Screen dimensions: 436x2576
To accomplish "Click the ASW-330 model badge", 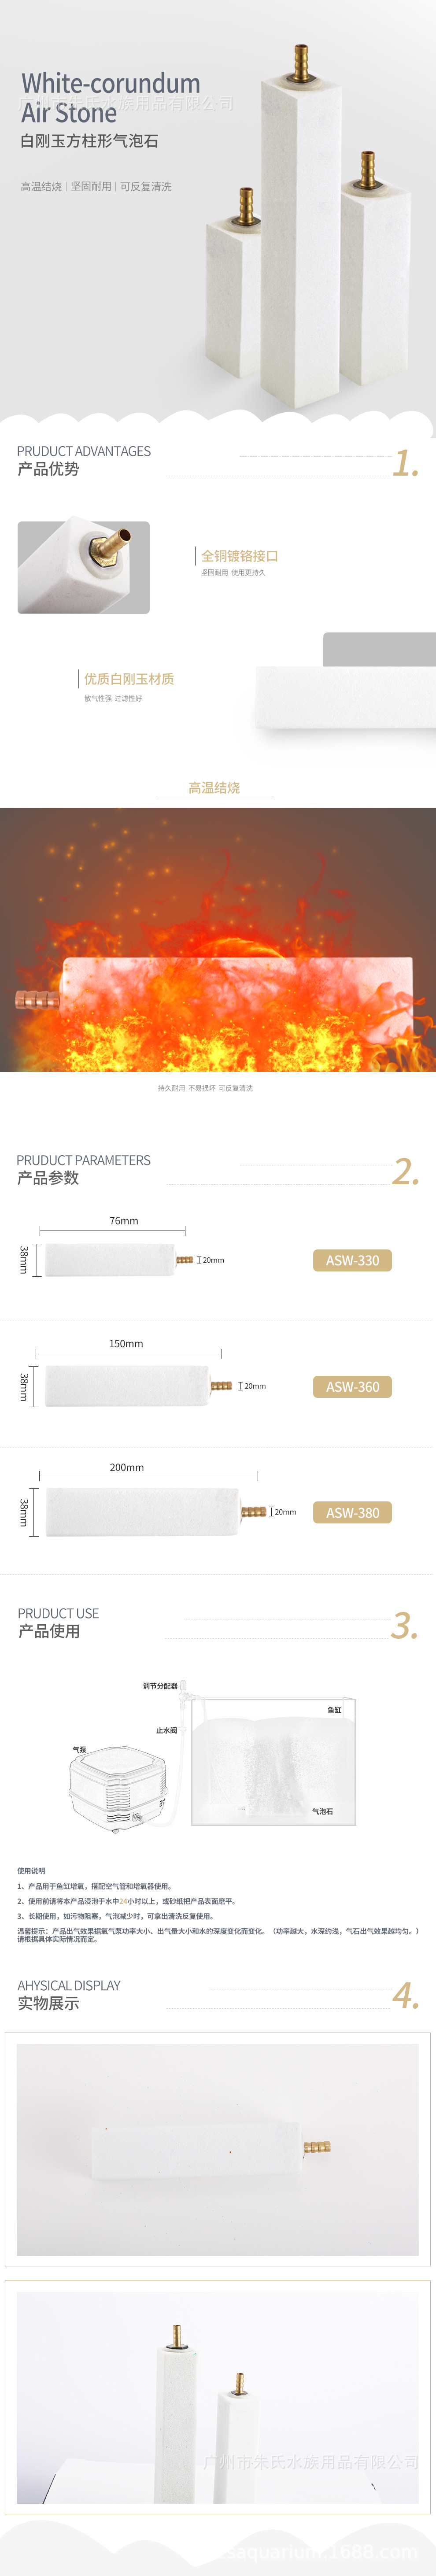I will click(x=352, y=1260).
